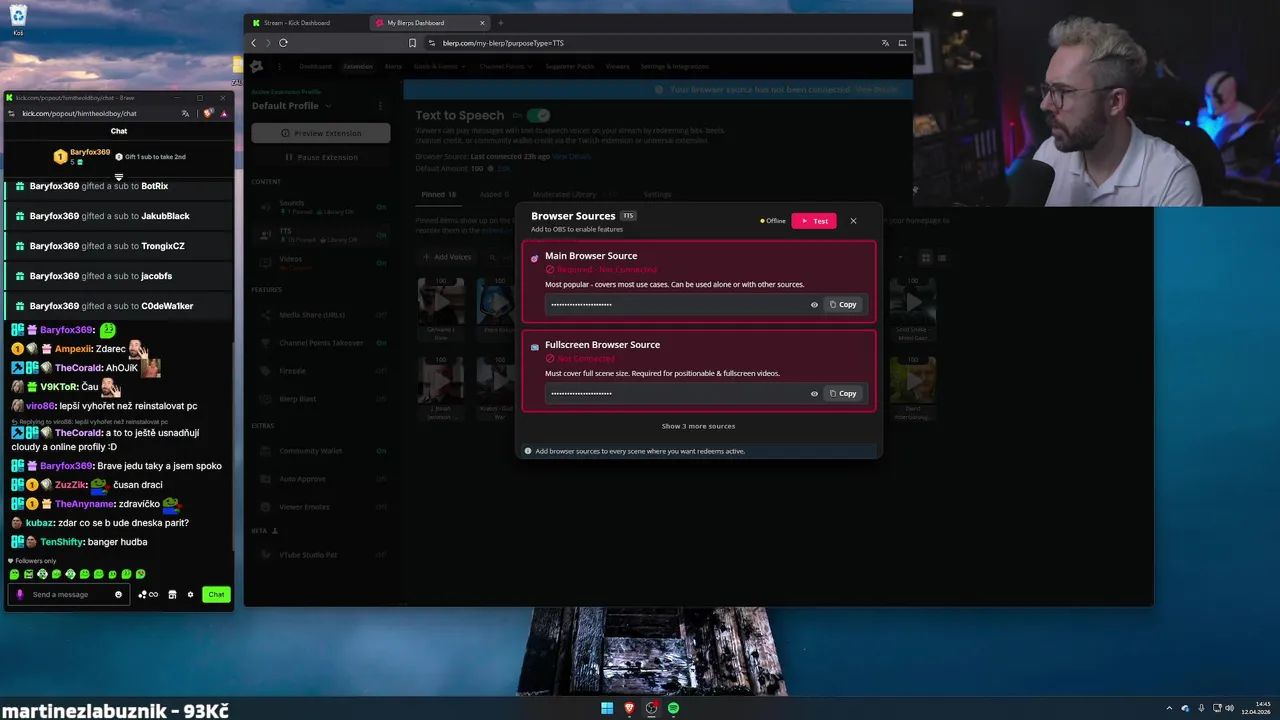Close the Browser Sources dialog
Image resolution: width=1280 pixels, height=720 pixels.
point(853,221)
